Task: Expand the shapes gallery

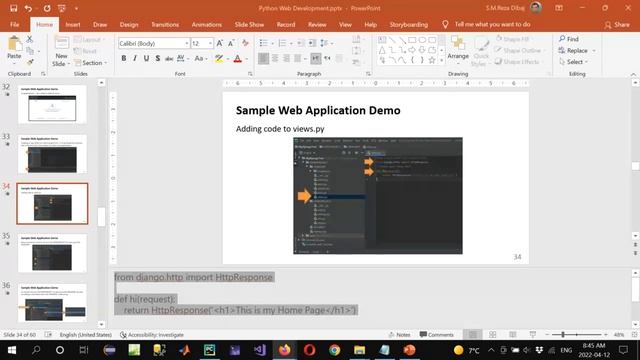Action: (441, 61)
